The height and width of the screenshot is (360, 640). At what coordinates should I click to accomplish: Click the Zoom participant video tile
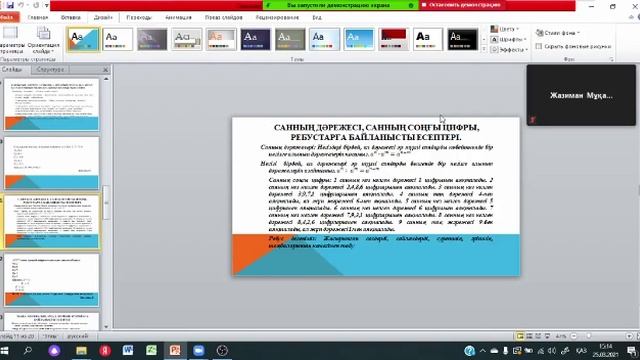[581, 95]
